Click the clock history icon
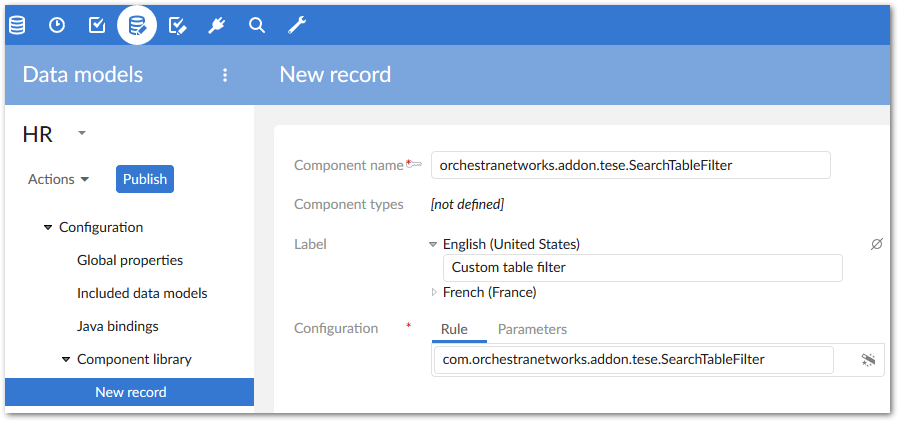899x422 pixels. [x=57, y=25]
